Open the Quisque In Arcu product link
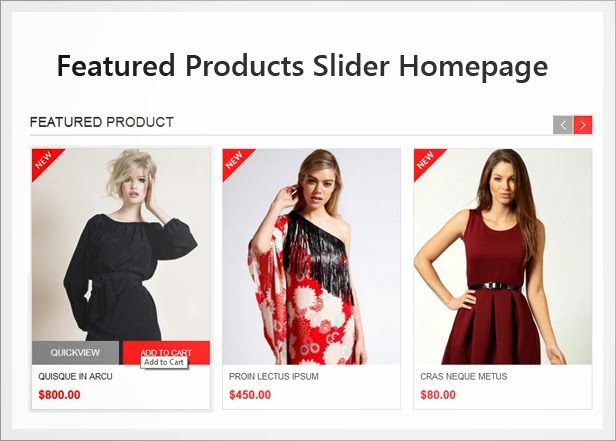The image size is (616, 441). pos(75,376)
